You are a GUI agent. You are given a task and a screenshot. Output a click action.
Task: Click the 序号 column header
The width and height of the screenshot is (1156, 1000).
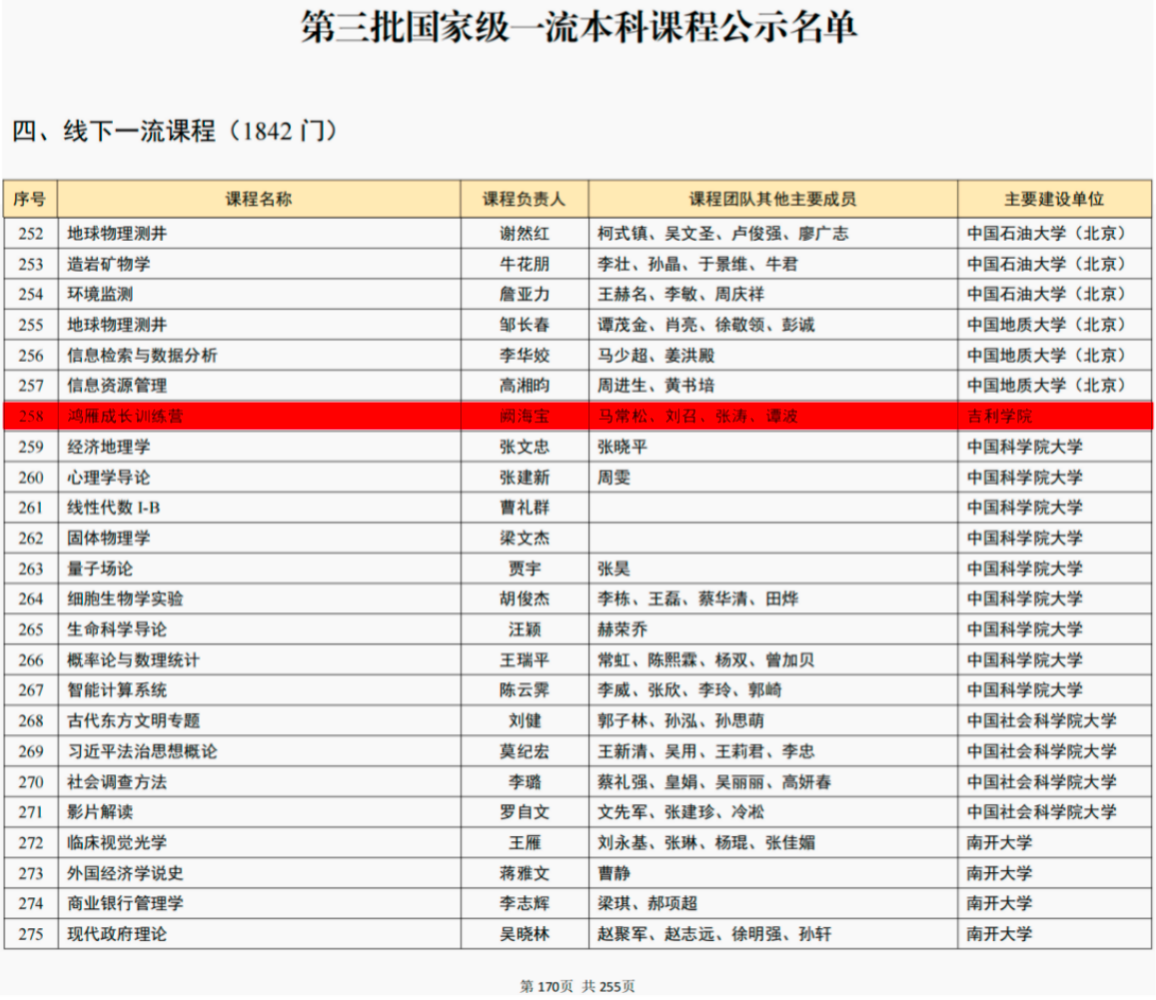click(30, 199)
